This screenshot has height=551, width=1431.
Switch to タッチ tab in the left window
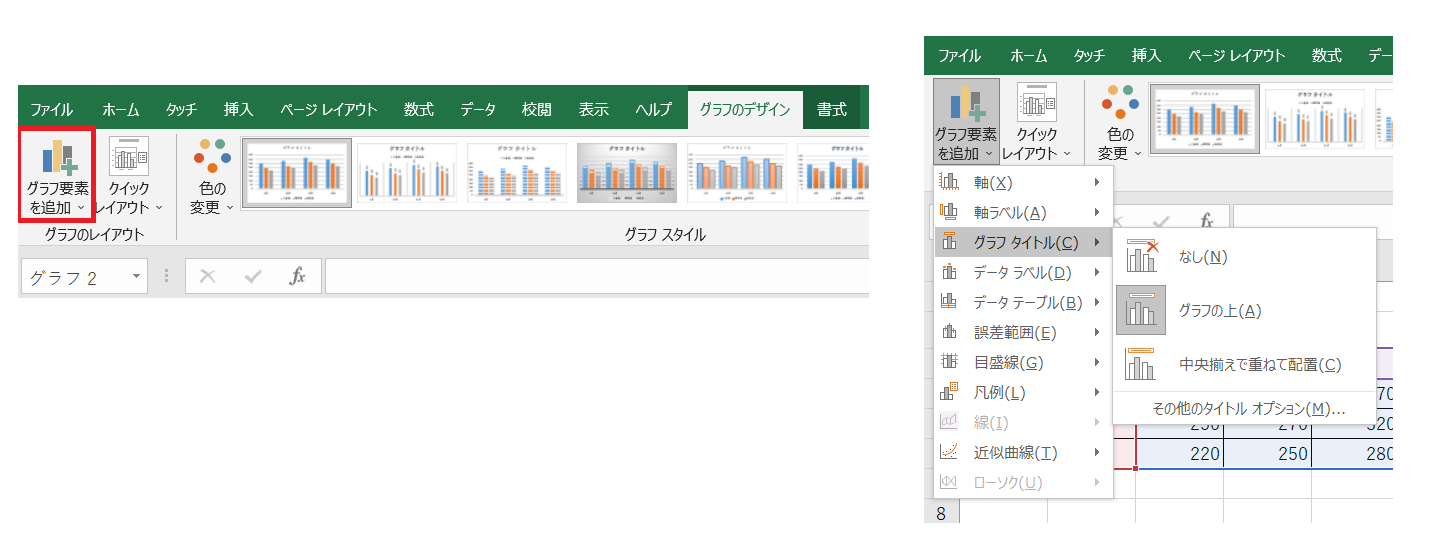point(181,110)
